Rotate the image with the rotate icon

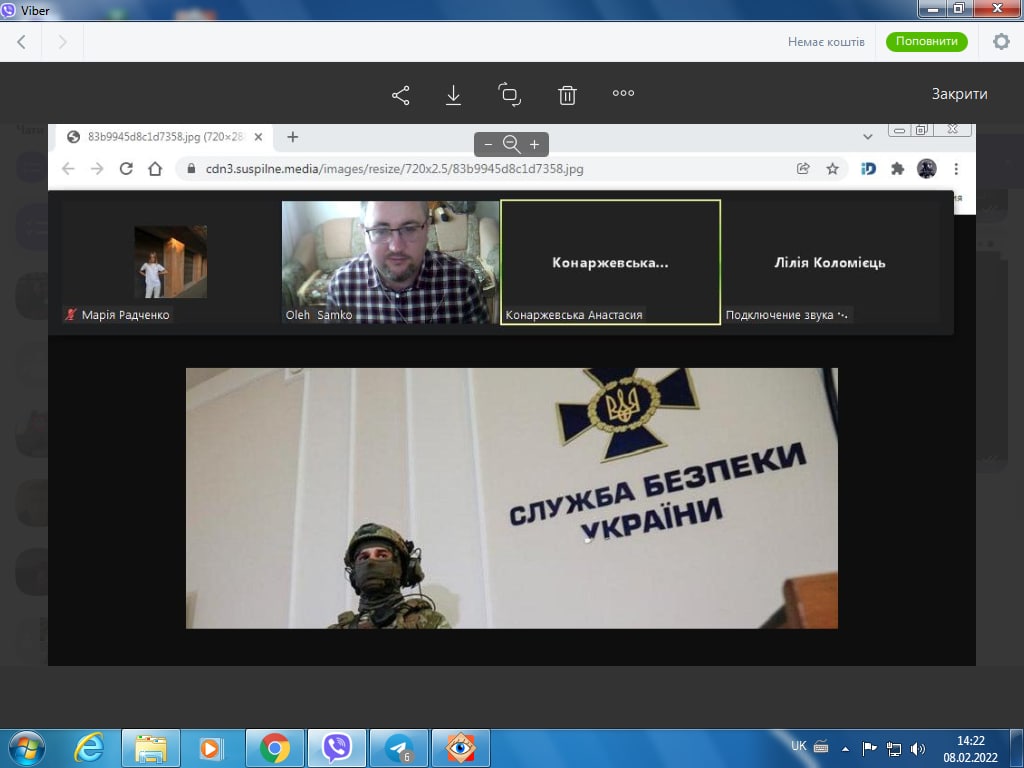point(509,94)
